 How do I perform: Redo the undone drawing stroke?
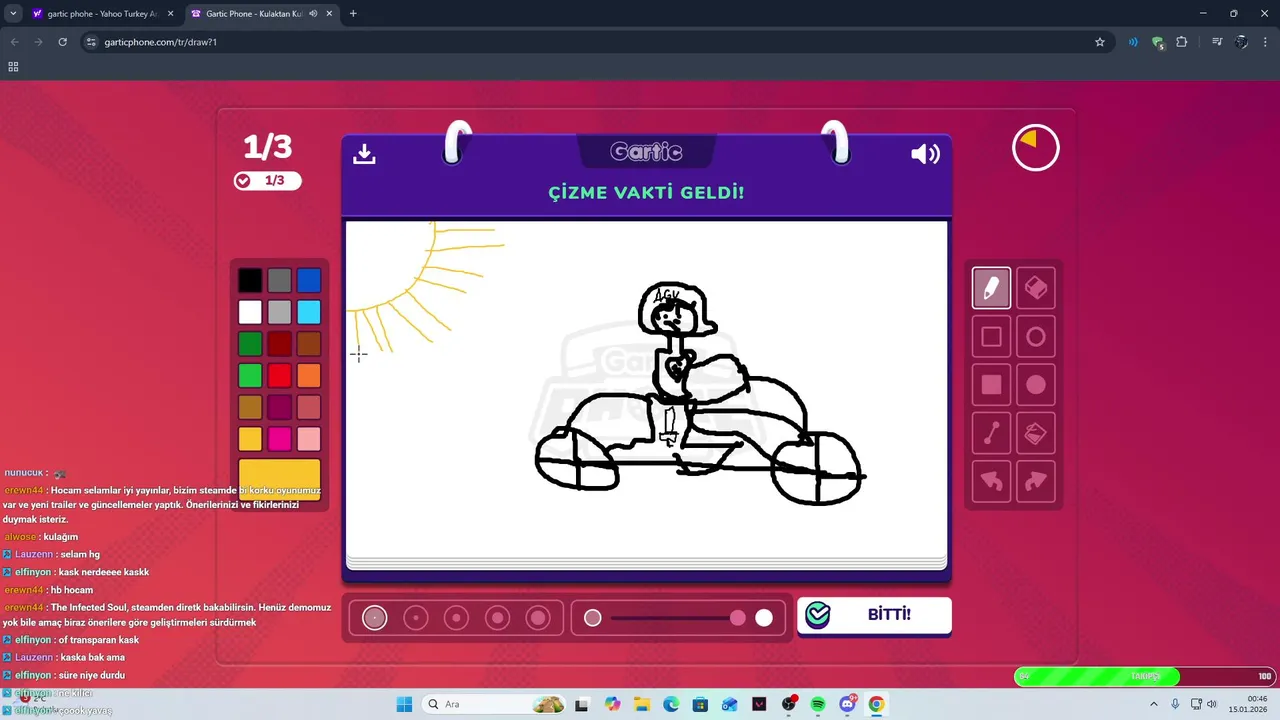click(1036, 481)
